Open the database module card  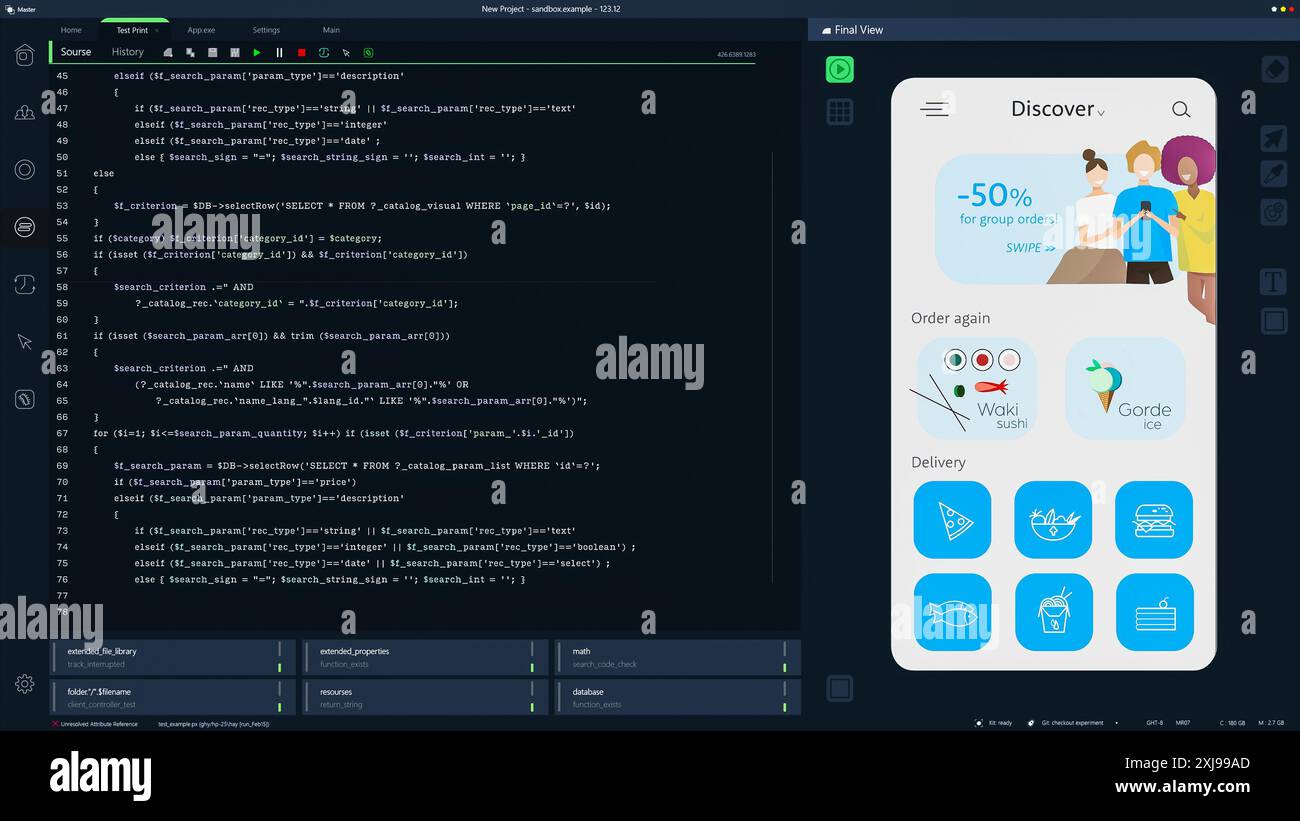[678, 697]
